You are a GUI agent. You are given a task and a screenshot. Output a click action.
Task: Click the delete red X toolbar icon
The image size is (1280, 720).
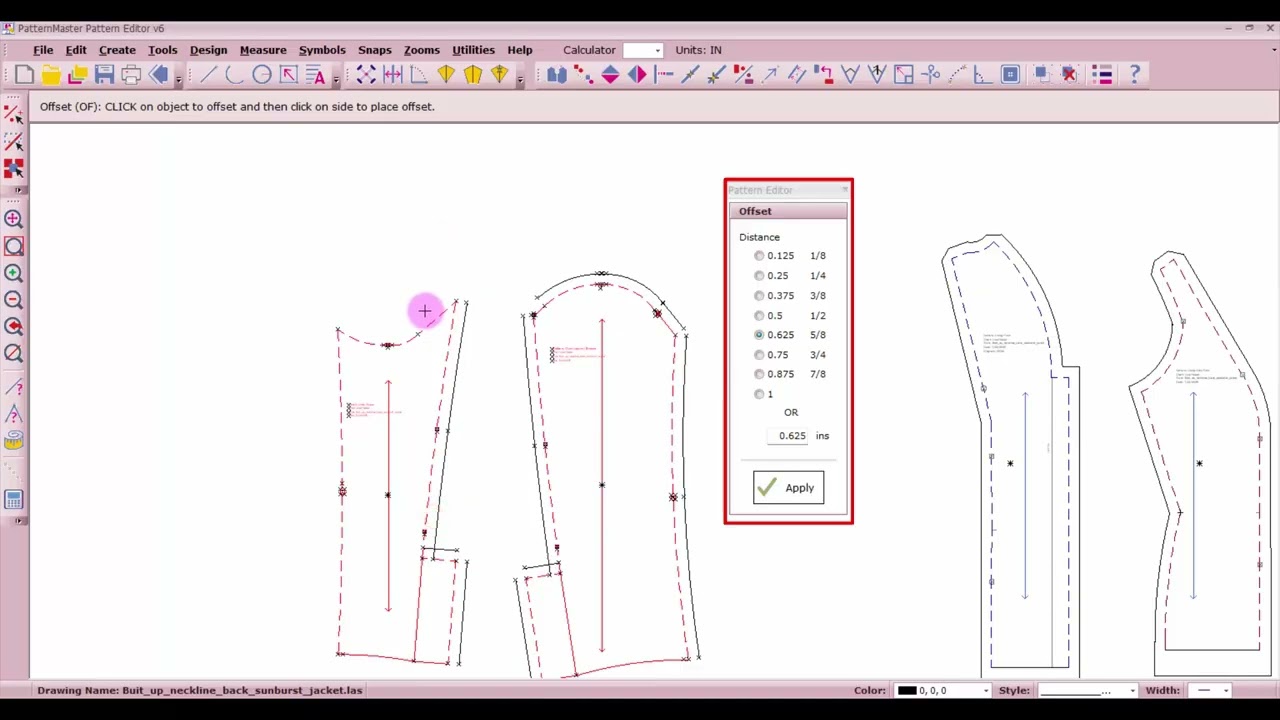point(1068,74)
